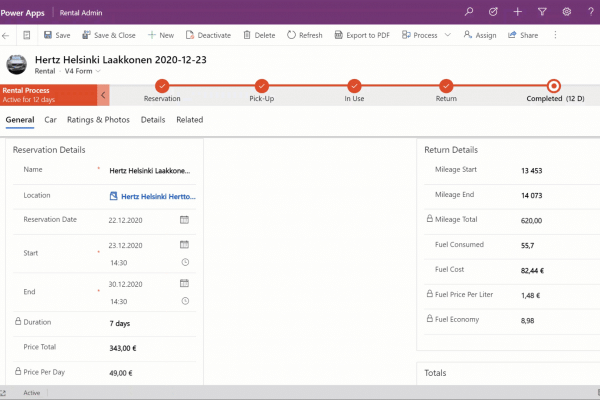
Task: Click the Reservation Date field 22.12.2020
Action: pos(126,220)
